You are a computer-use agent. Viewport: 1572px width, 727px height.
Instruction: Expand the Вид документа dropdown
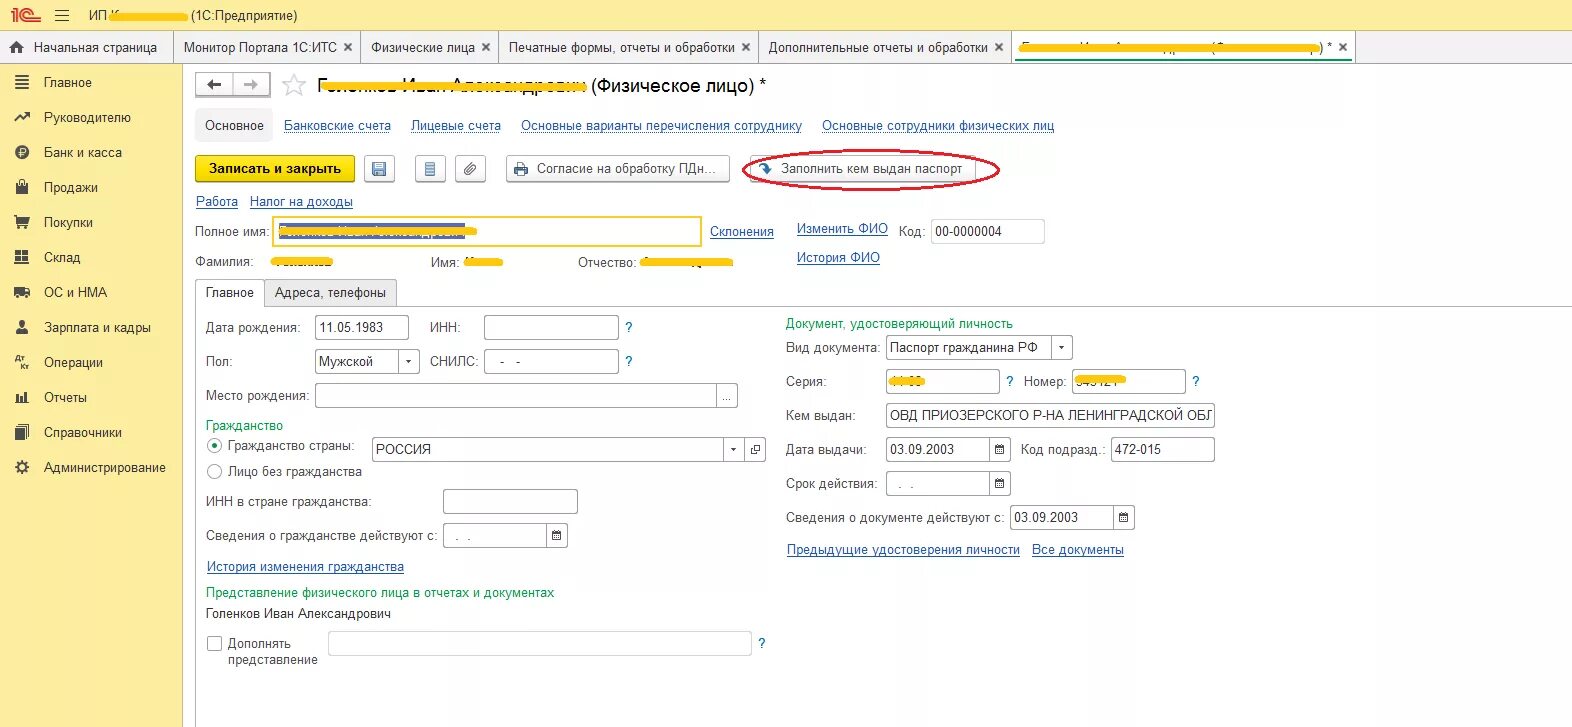[x=1062, y=347]
